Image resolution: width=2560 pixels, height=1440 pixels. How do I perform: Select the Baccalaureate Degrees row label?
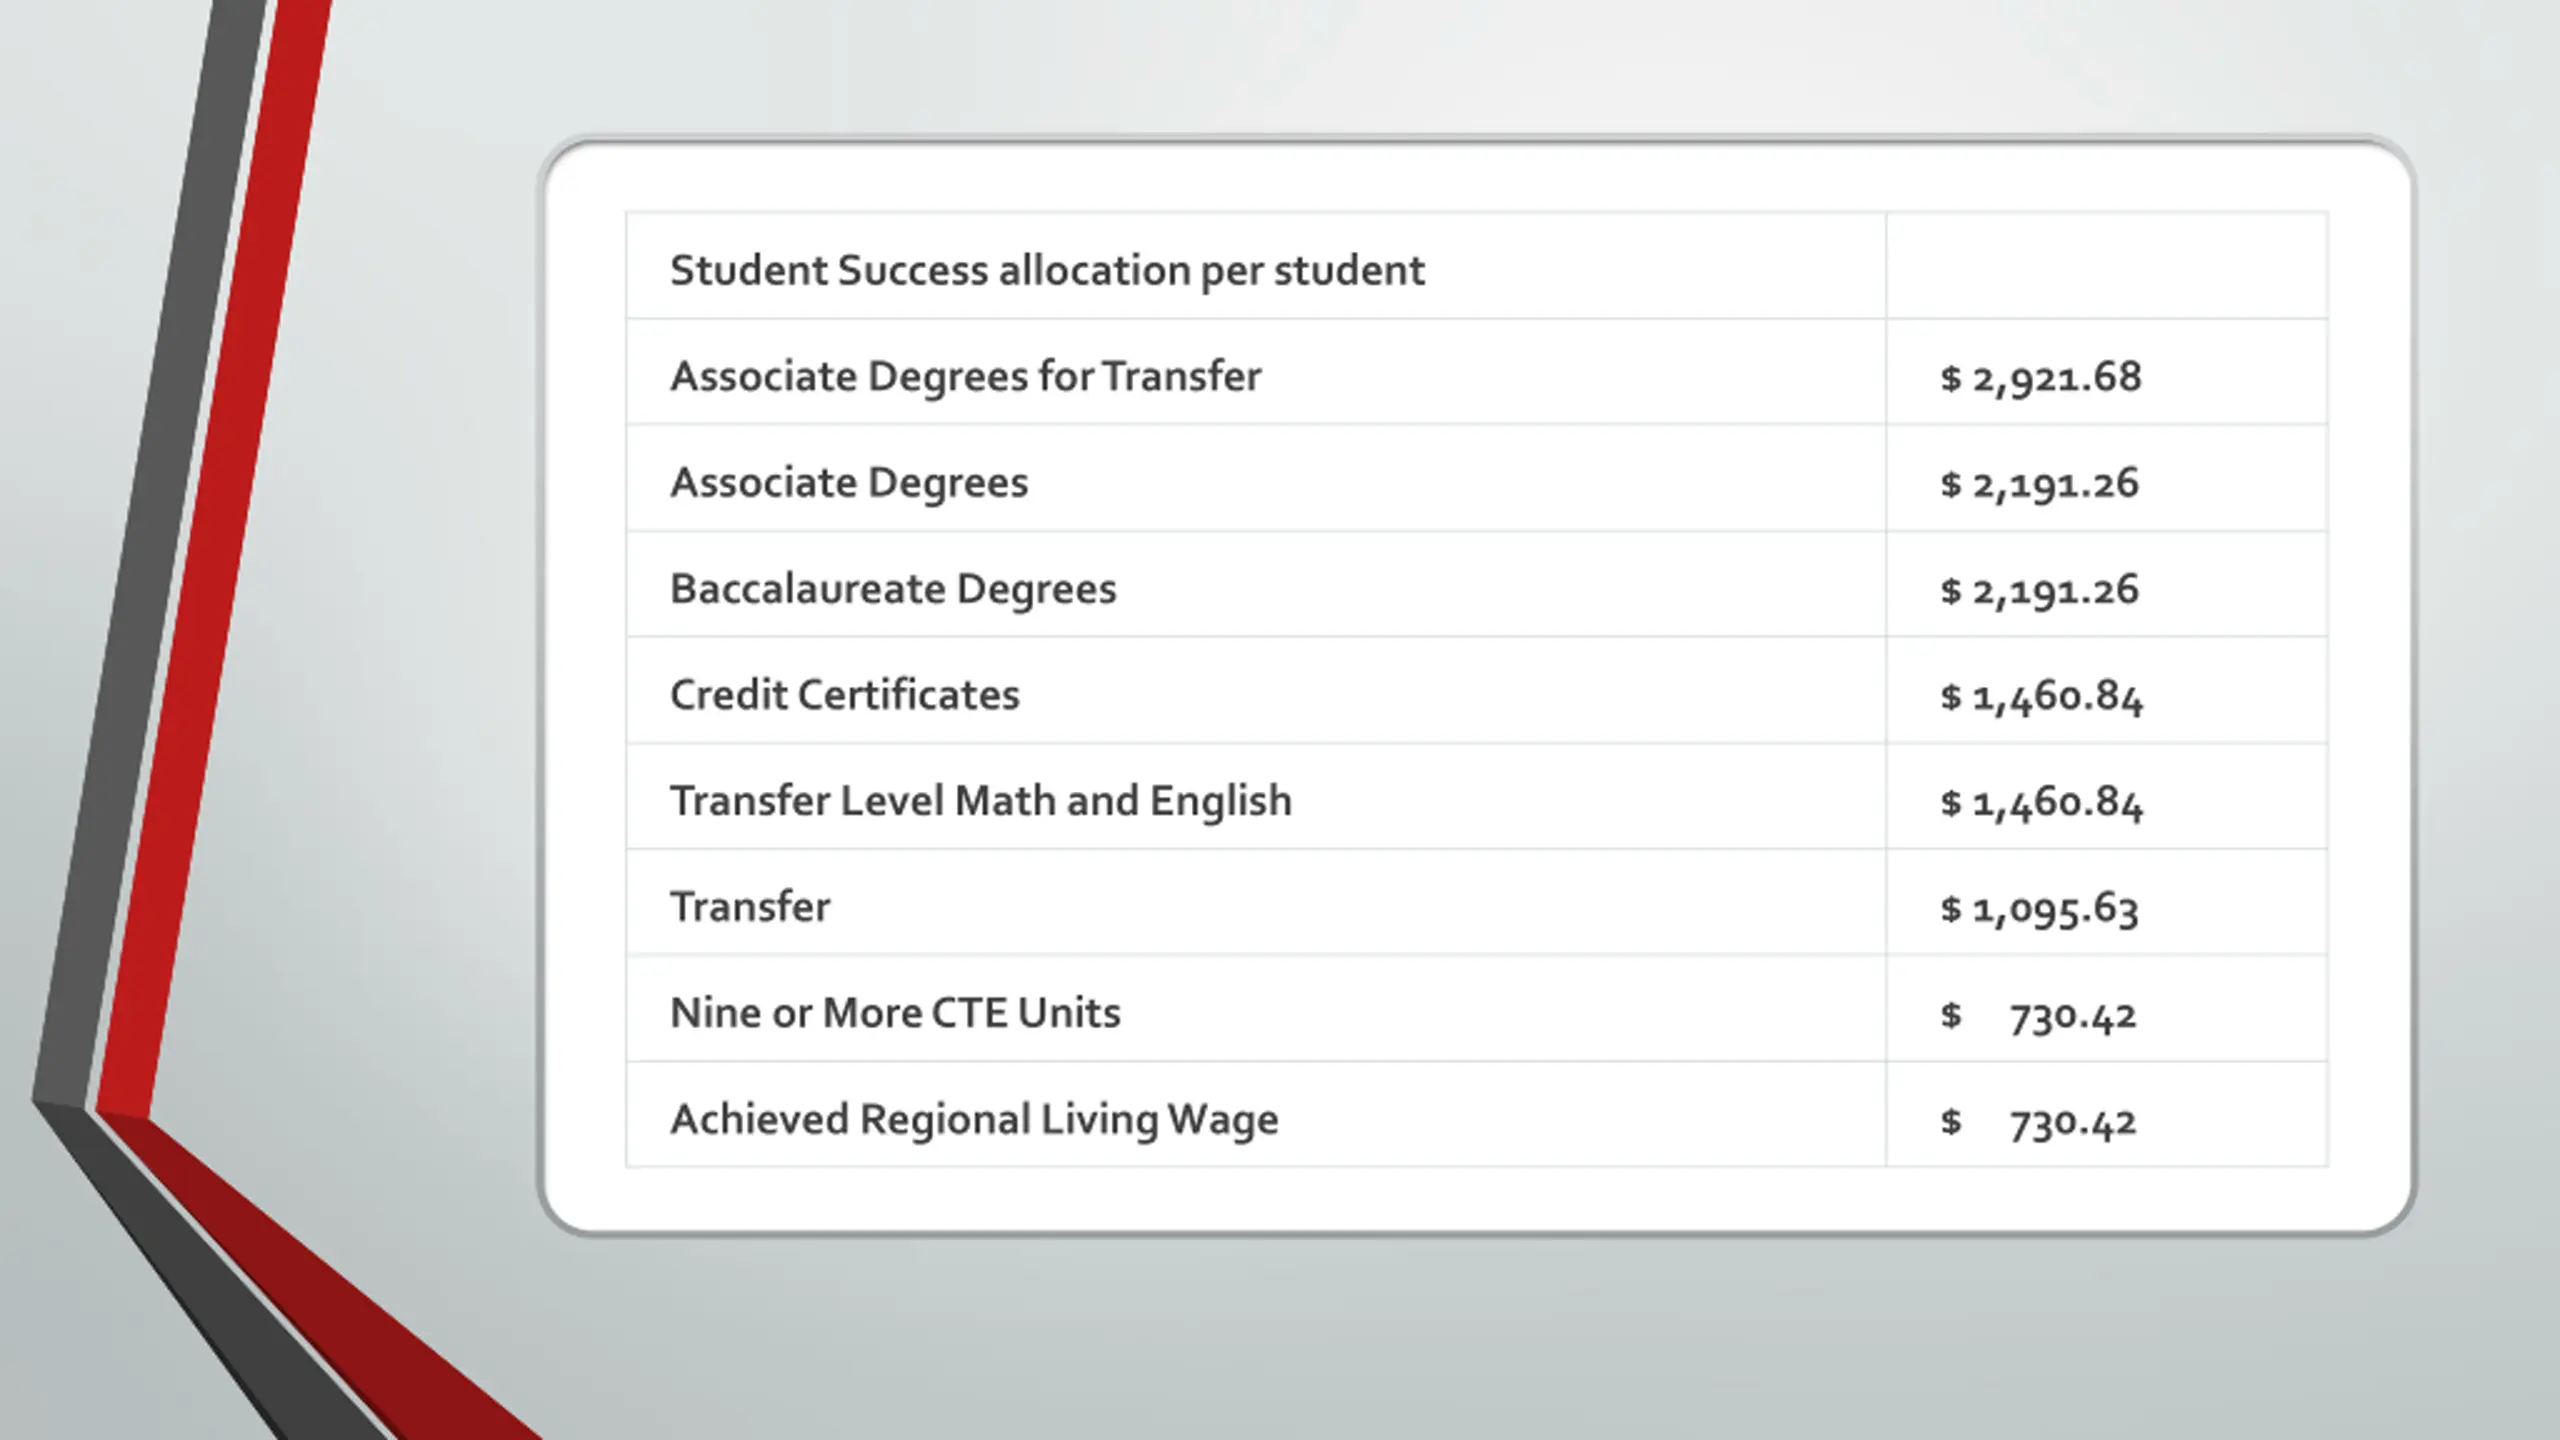tap(893, 588)
